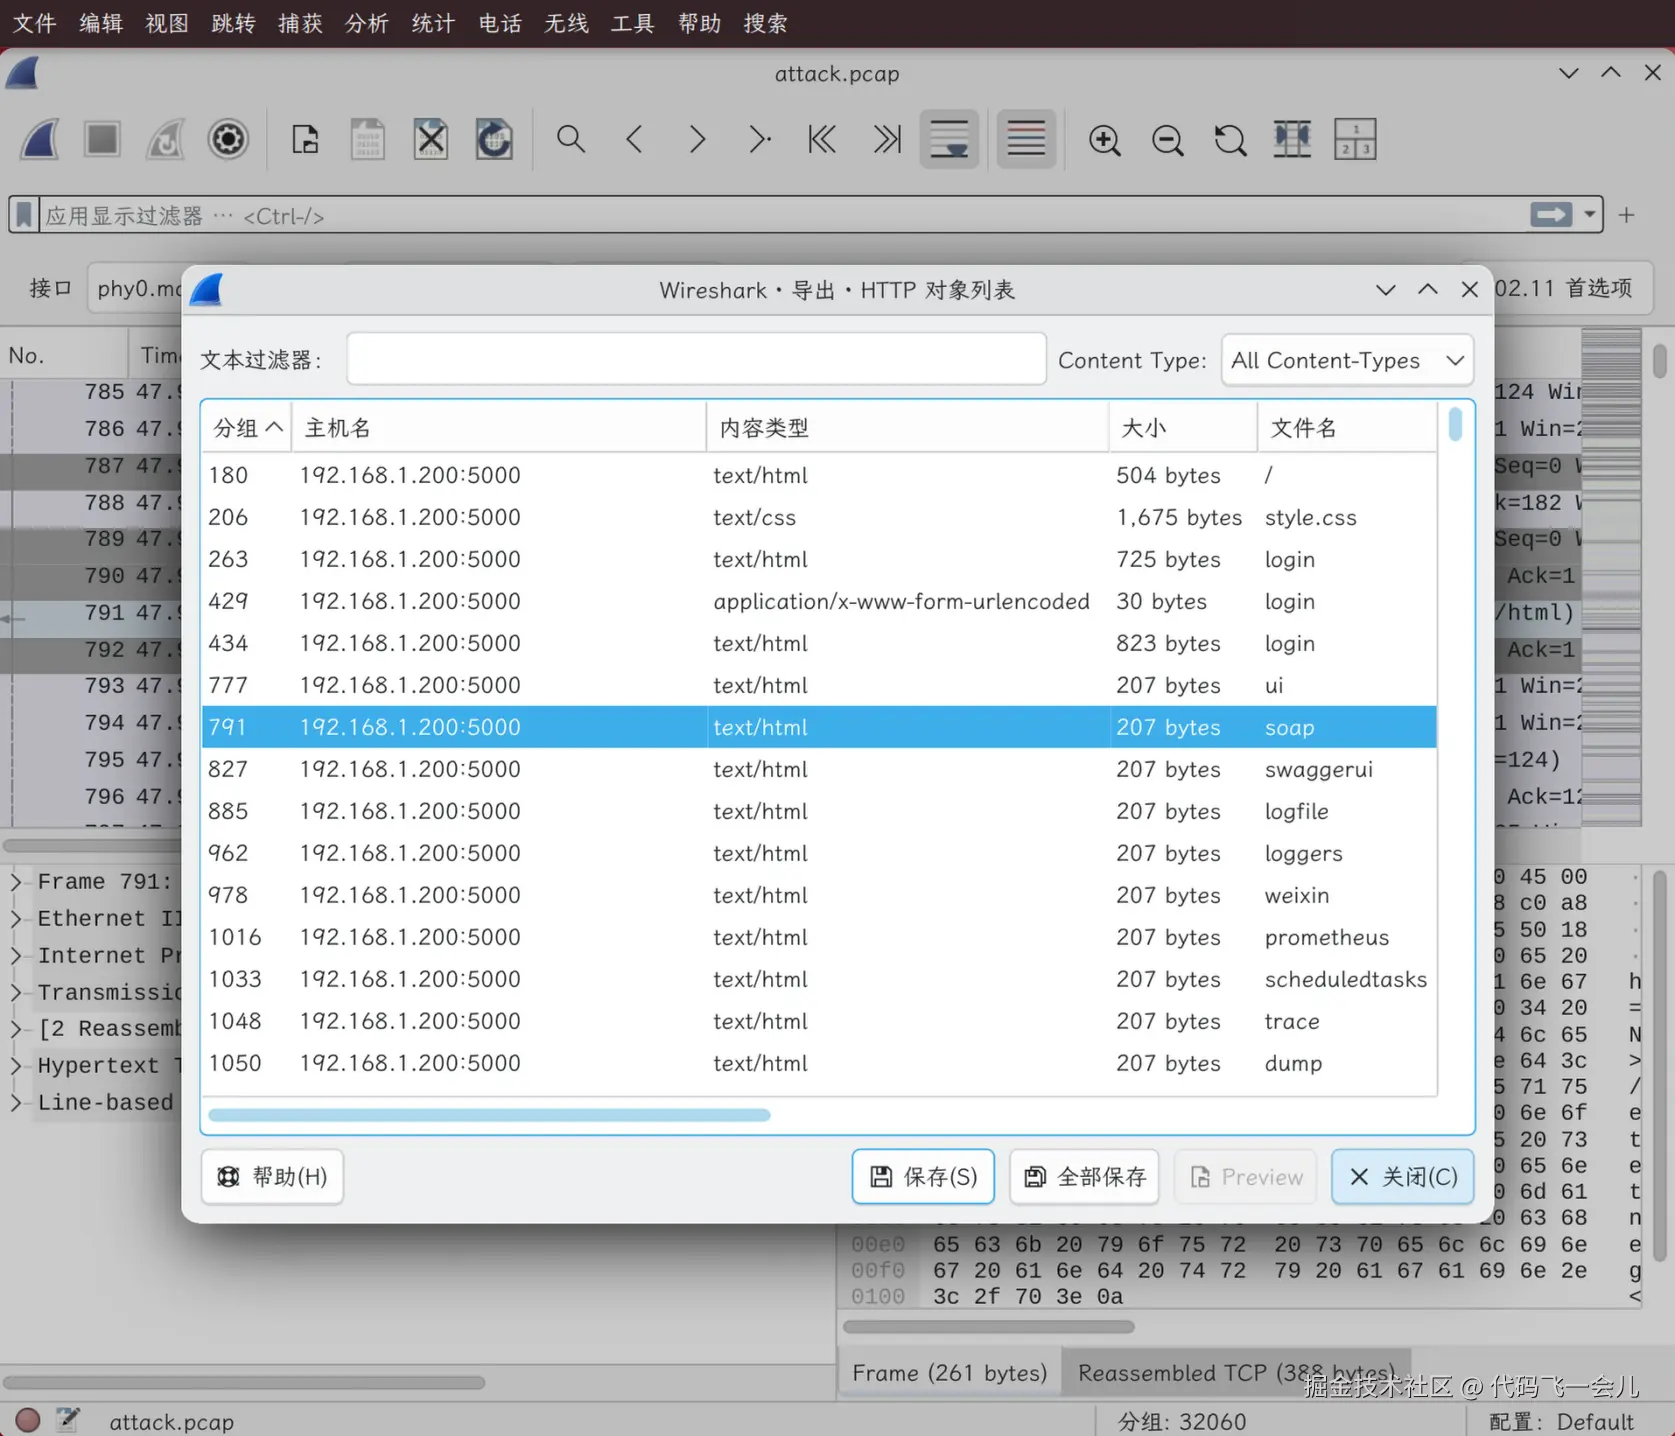
Task: Expand the Transmission Control tree item
Action: [x=16, y=993]
